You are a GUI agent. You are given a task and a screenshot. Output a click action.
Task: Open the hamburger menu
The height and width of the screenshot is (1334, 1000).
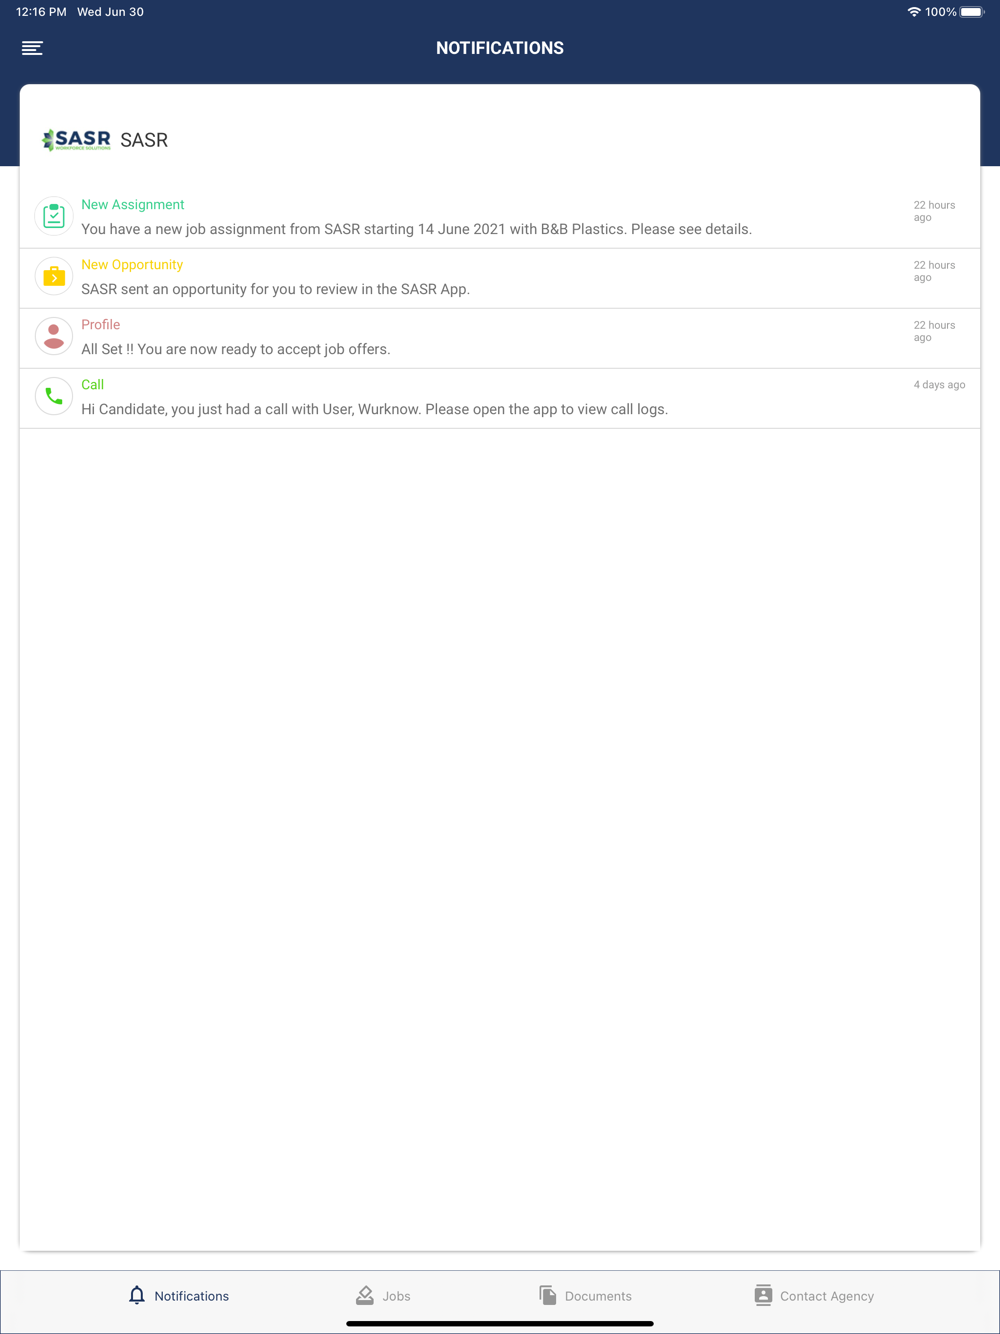(x=32, y=48)
